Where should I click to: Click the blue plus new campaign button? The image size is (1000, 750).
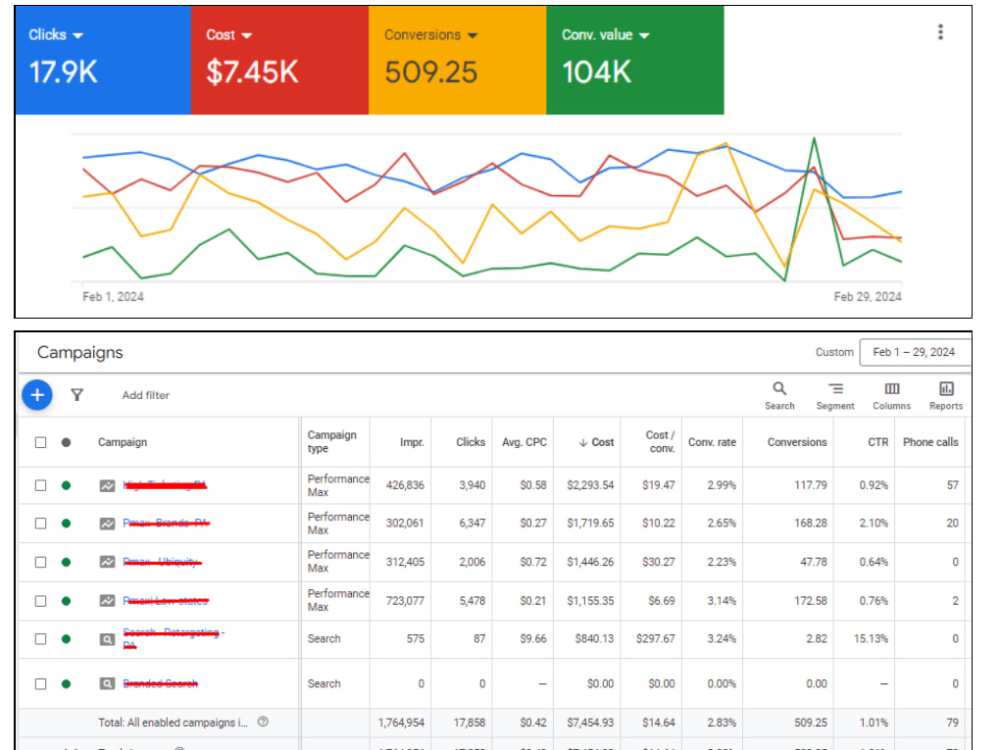coord(37,395)
